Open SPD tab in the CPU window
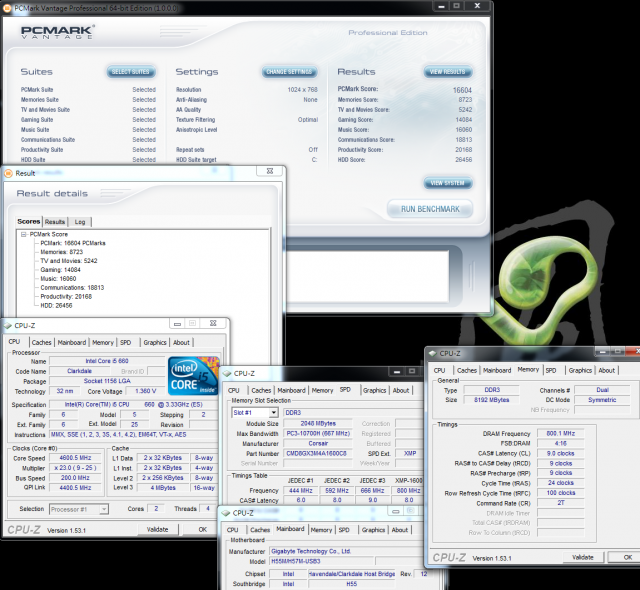The image size is (640, 590). coord(126,342)
